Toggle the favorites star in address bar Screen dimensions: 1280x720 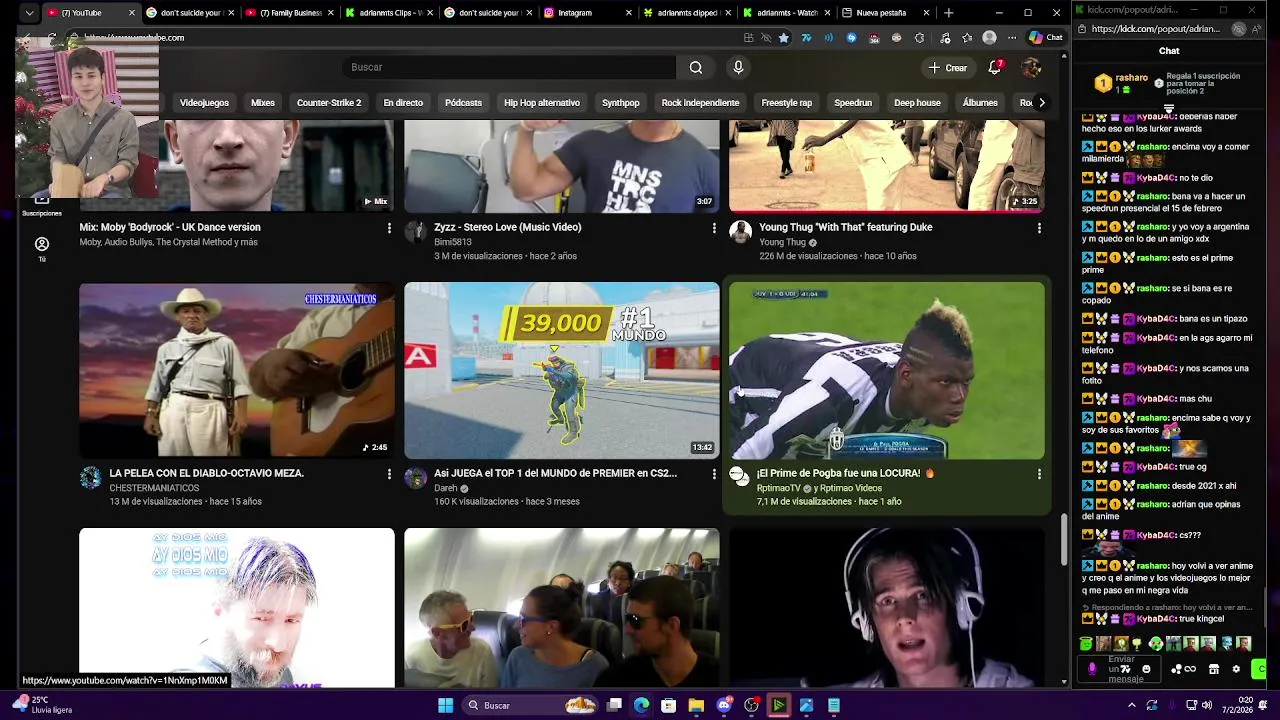point(783,37)
